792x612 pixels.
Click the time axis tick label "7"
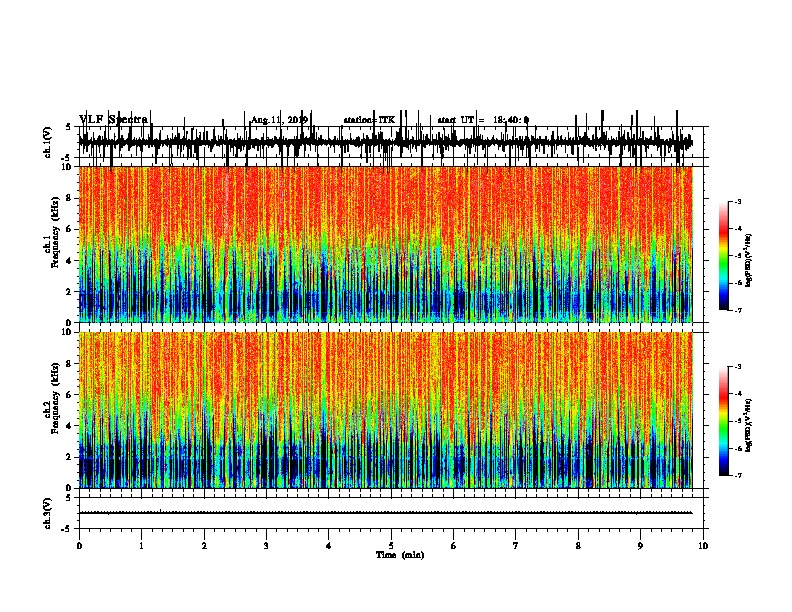(x=516, y=546)
